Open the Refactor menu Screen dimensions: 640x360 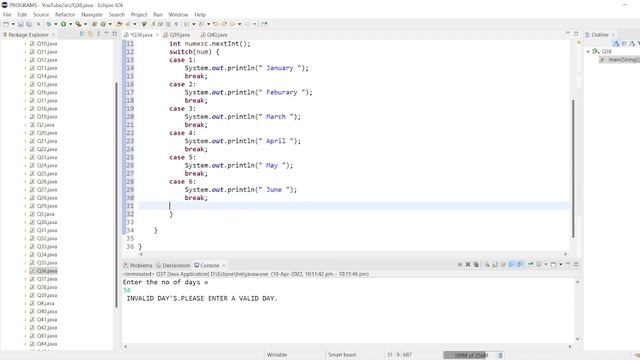pos(65,14)
